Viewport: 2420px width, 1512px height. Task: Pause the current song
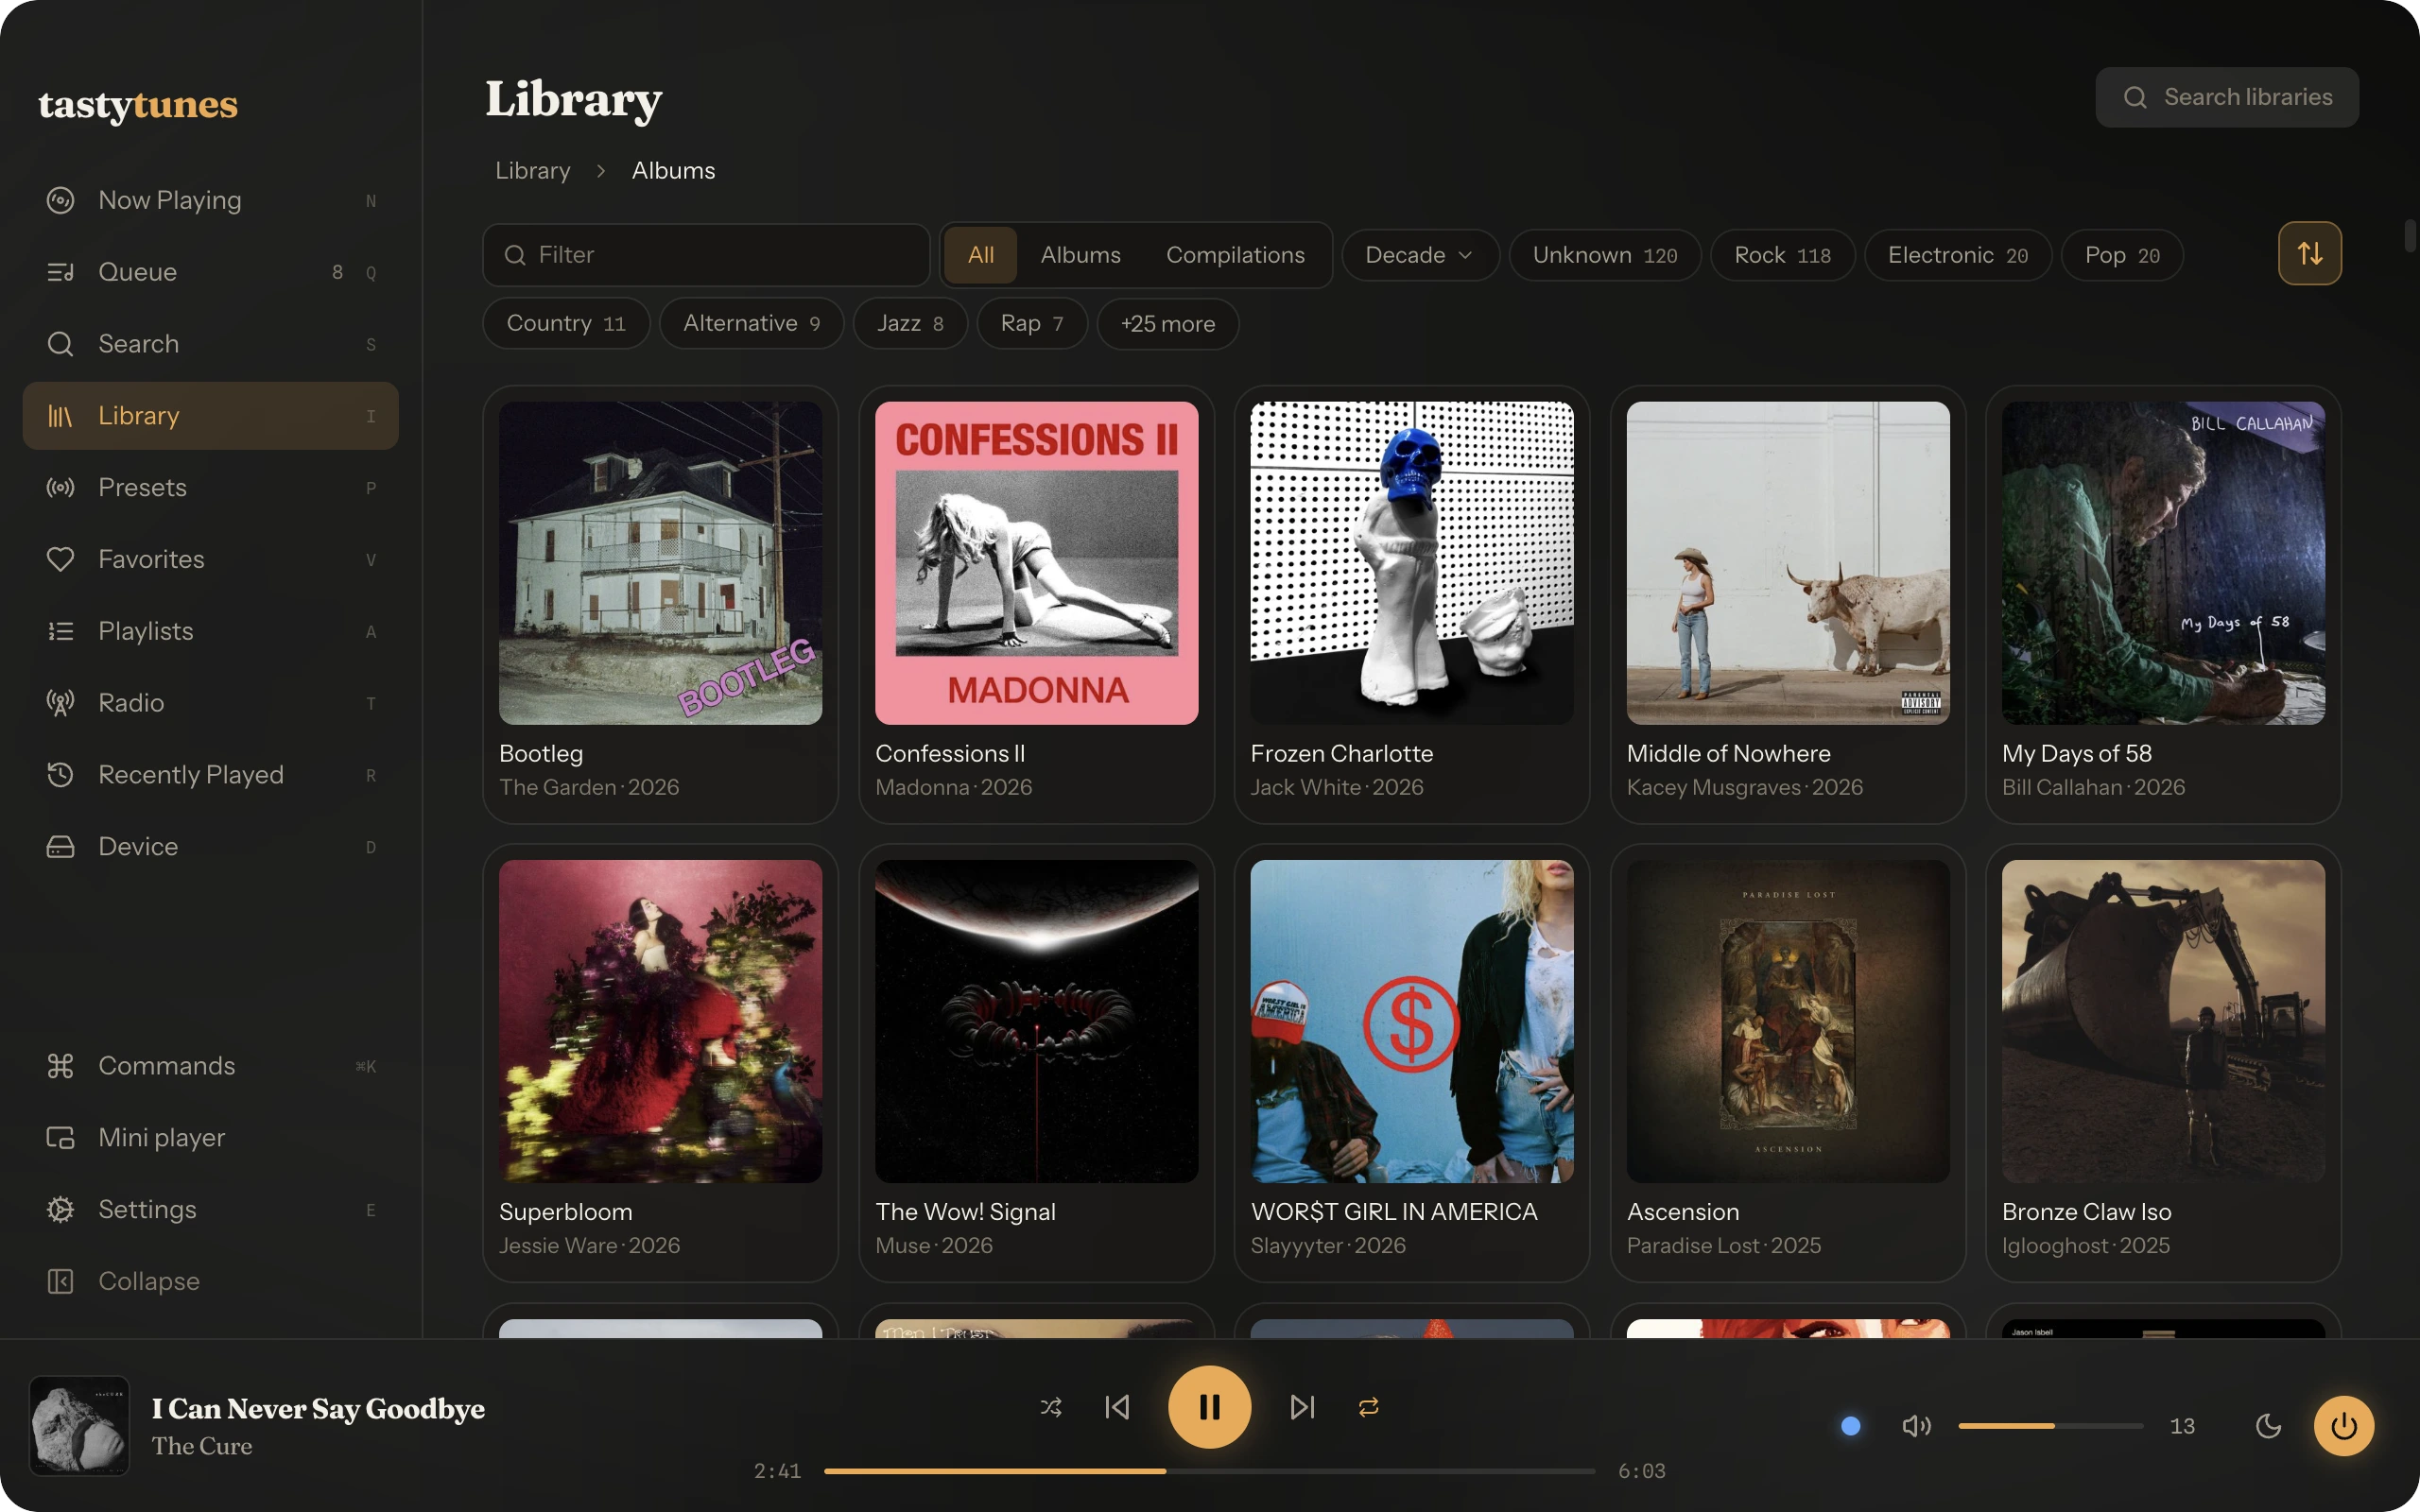click(1209, 1407)
